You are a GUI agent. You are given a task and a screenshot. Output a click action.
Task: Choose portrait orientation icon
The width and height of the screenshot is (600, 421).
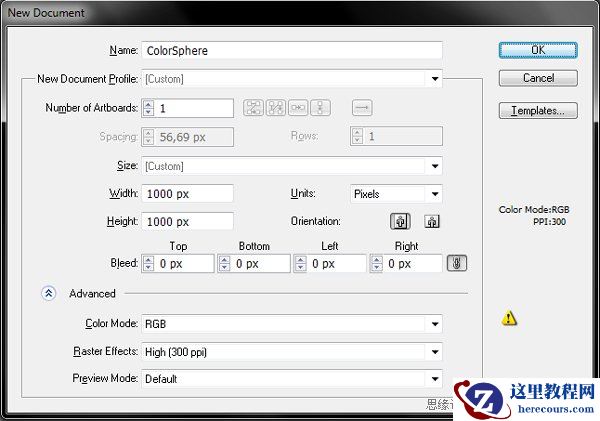(x=400, y=221)
